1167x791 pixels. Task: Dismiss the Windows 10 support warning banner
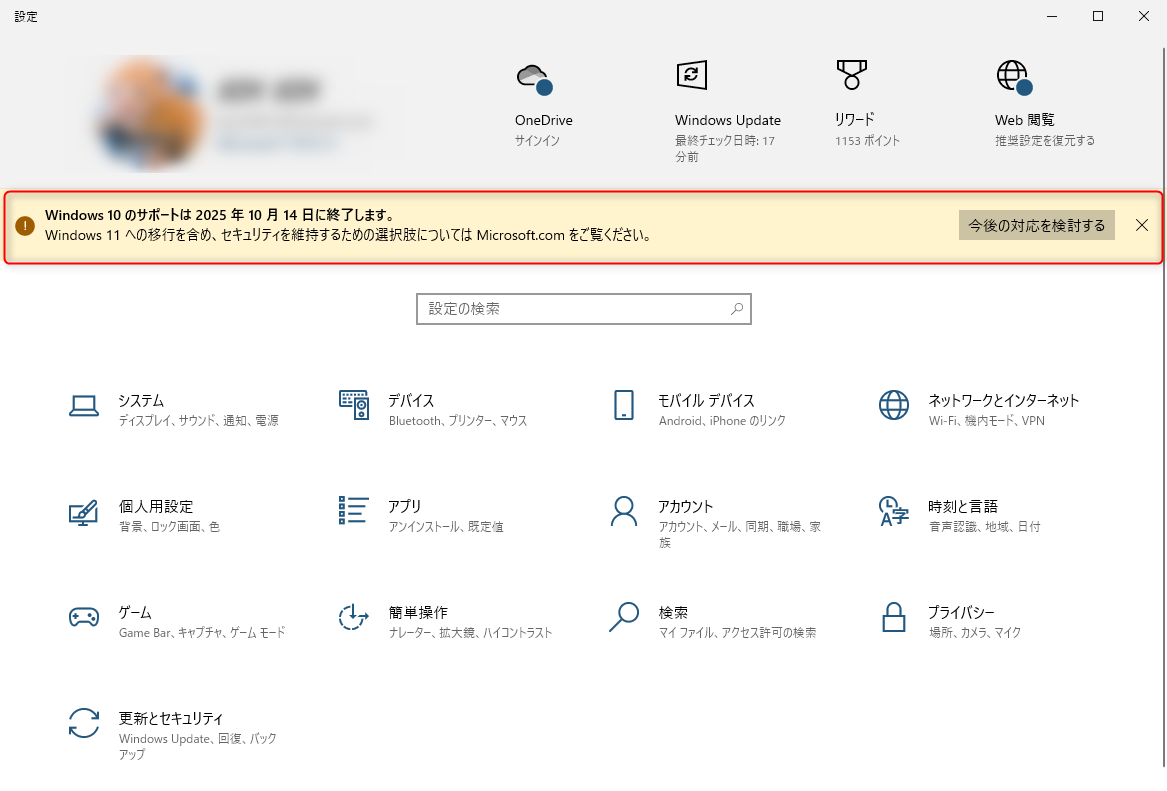click(1142, 225)
